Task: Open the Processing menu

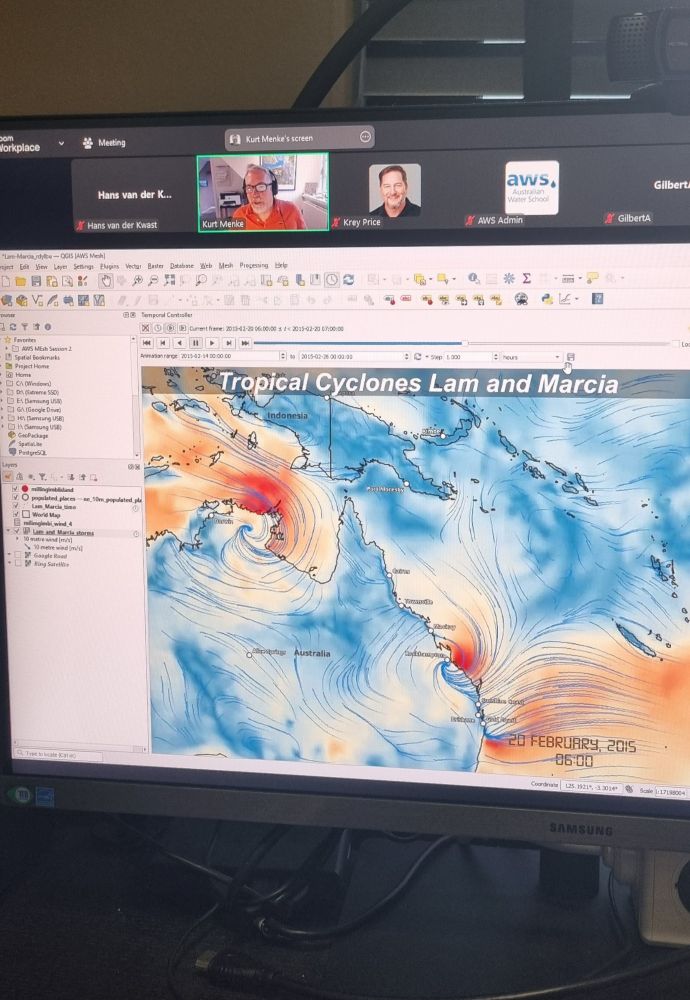Action: 253,265
